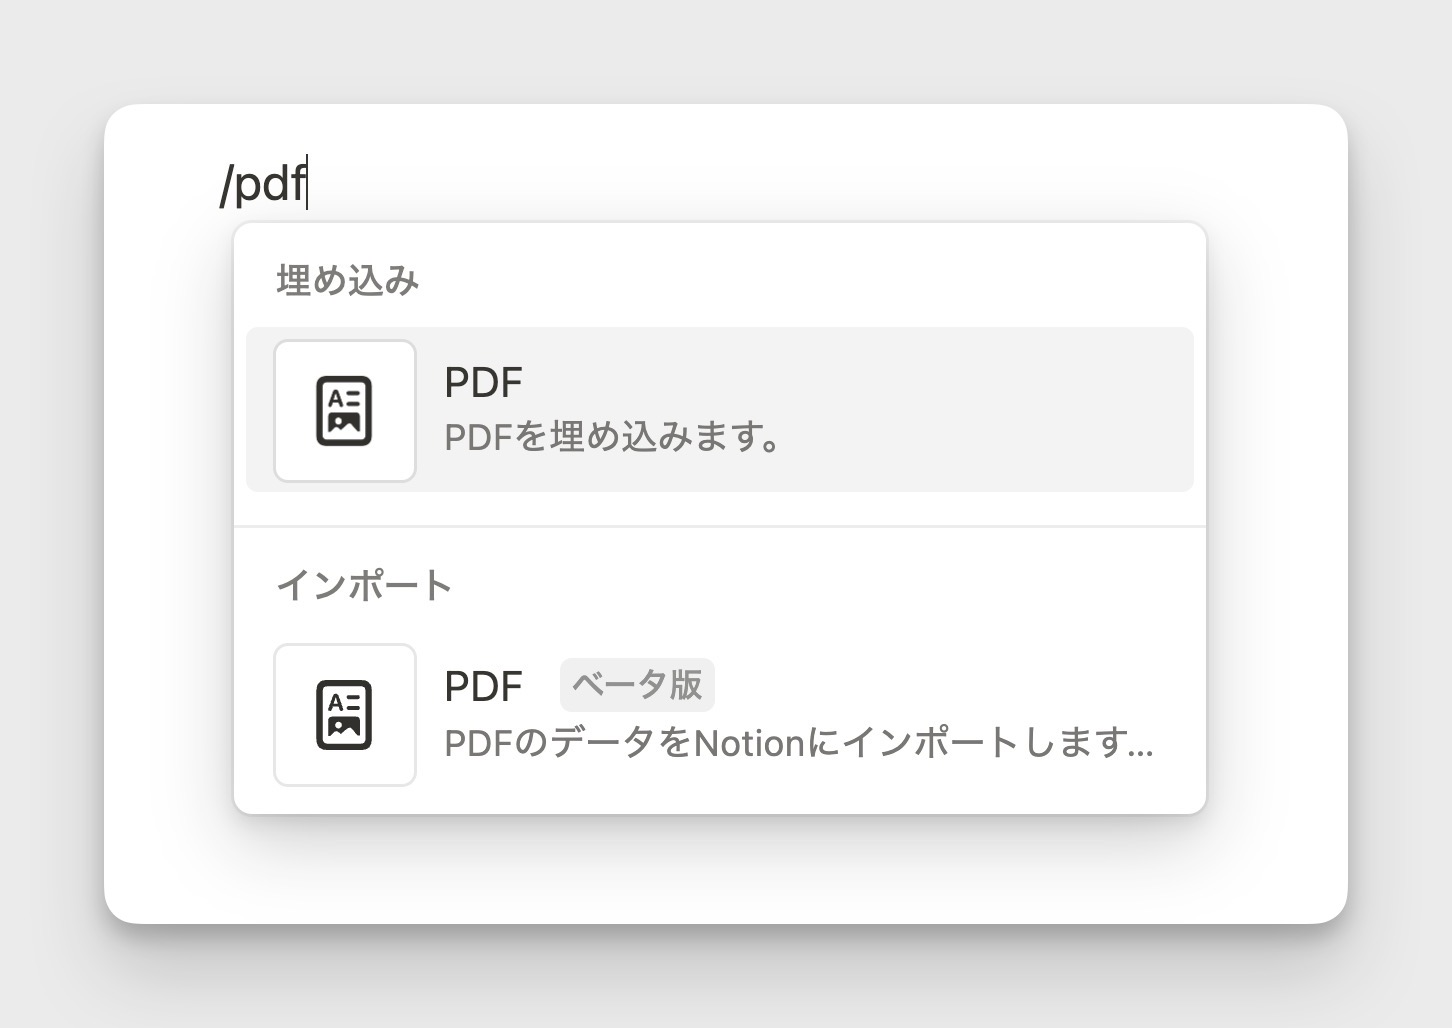The width and height of the screenshot is (1452, 1028).
Task: Click the PDF embed document icon
Action: click(x=345, y=411)
